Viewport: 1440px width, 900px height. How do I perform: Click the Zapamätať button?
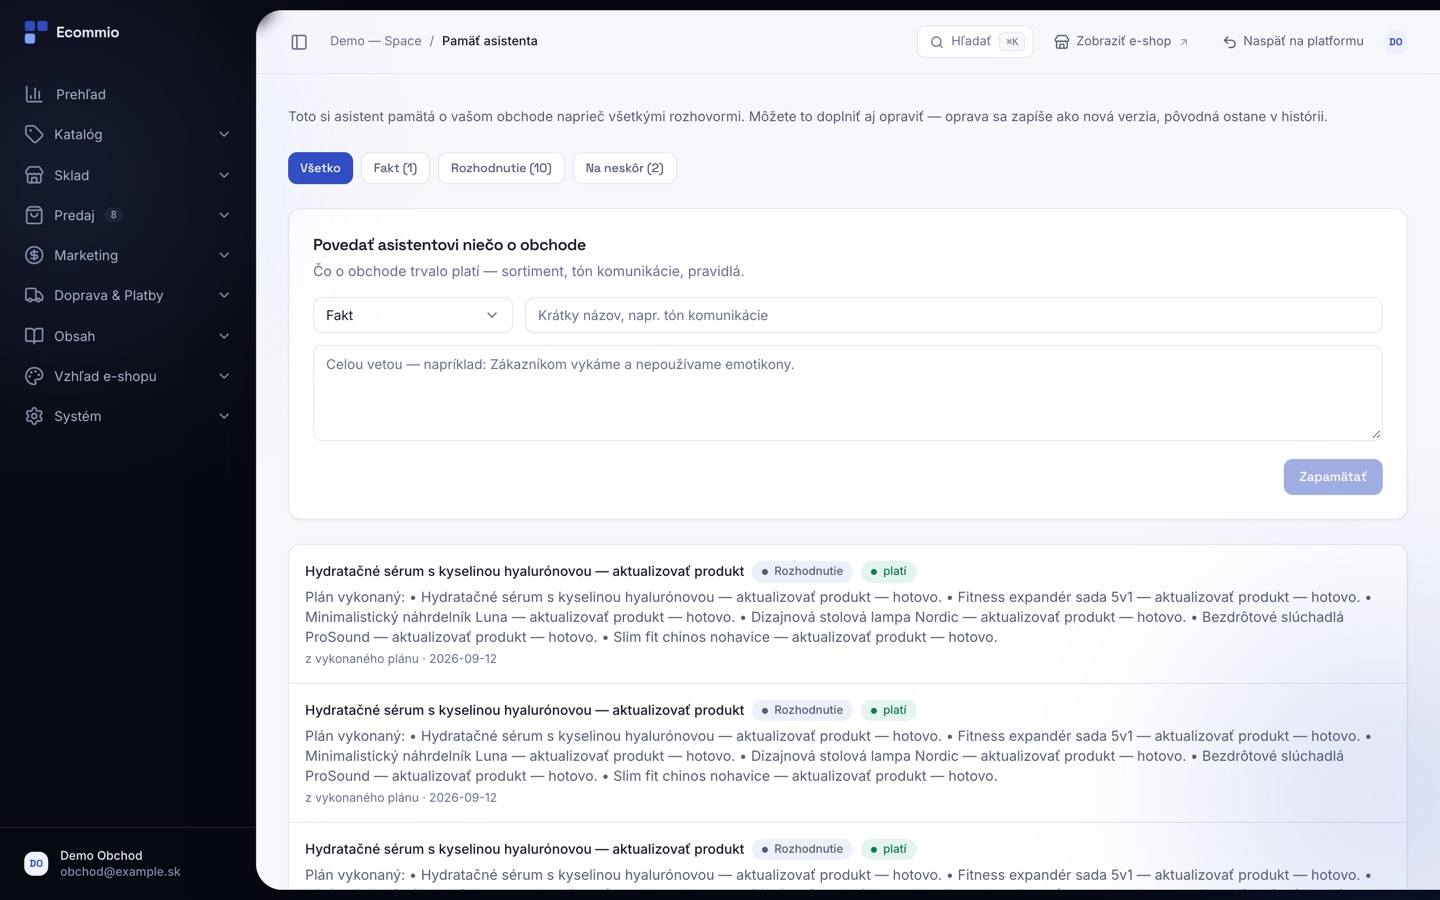pyautogui.click(x=1333, y=477)
